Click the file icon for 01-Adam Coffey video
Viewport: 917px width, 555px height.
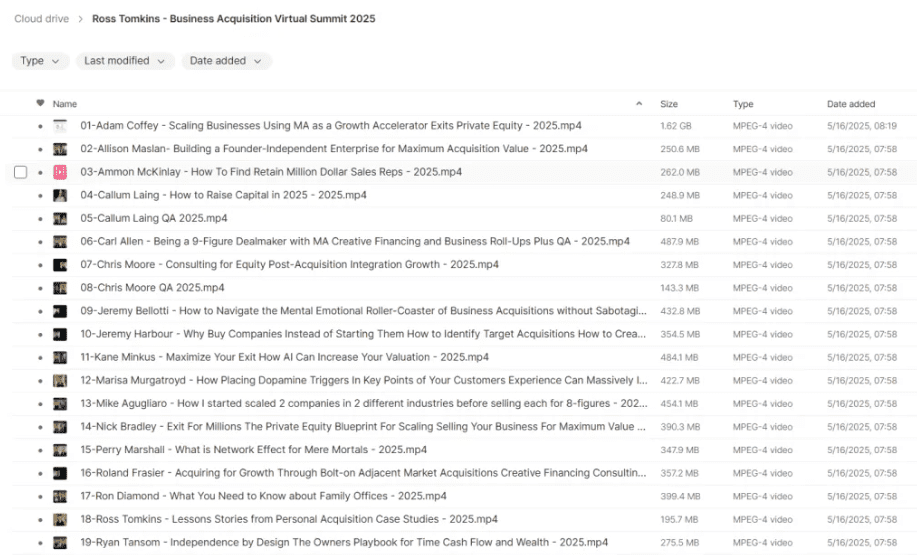(x=60, y=126)
